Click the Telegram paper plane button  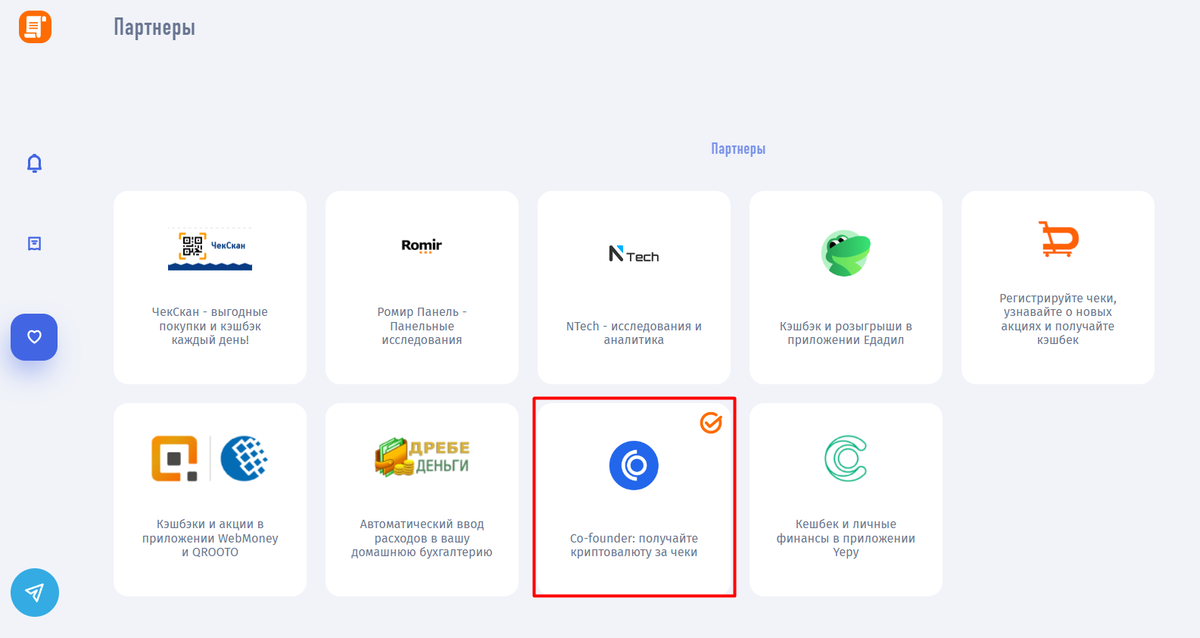(35, 593)
